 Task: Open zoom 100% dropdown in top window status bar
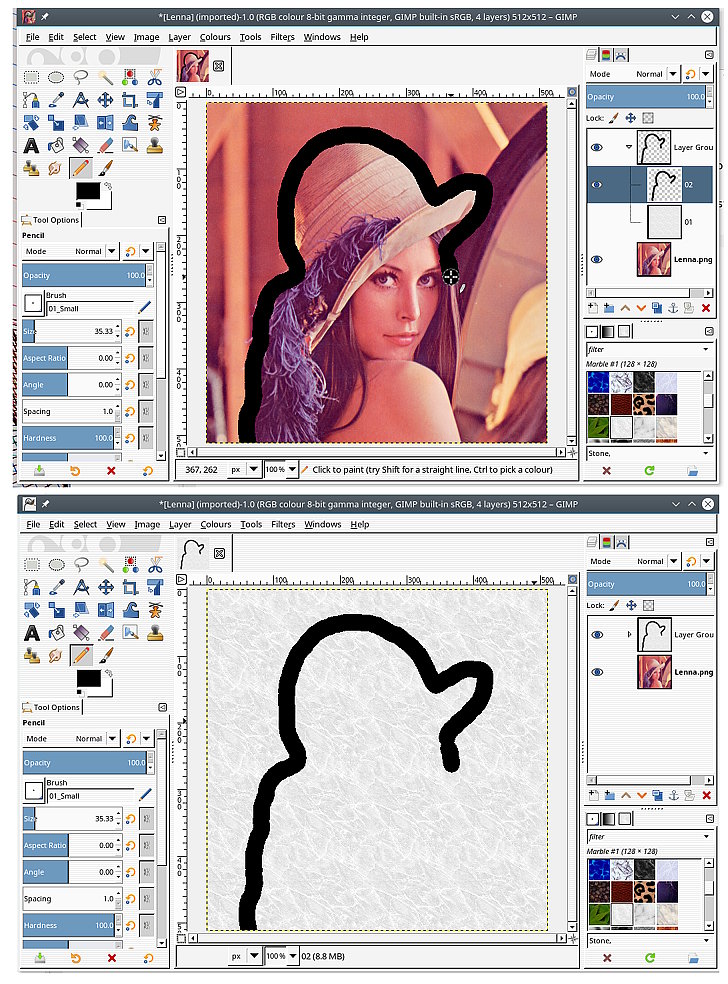(281, 469)
